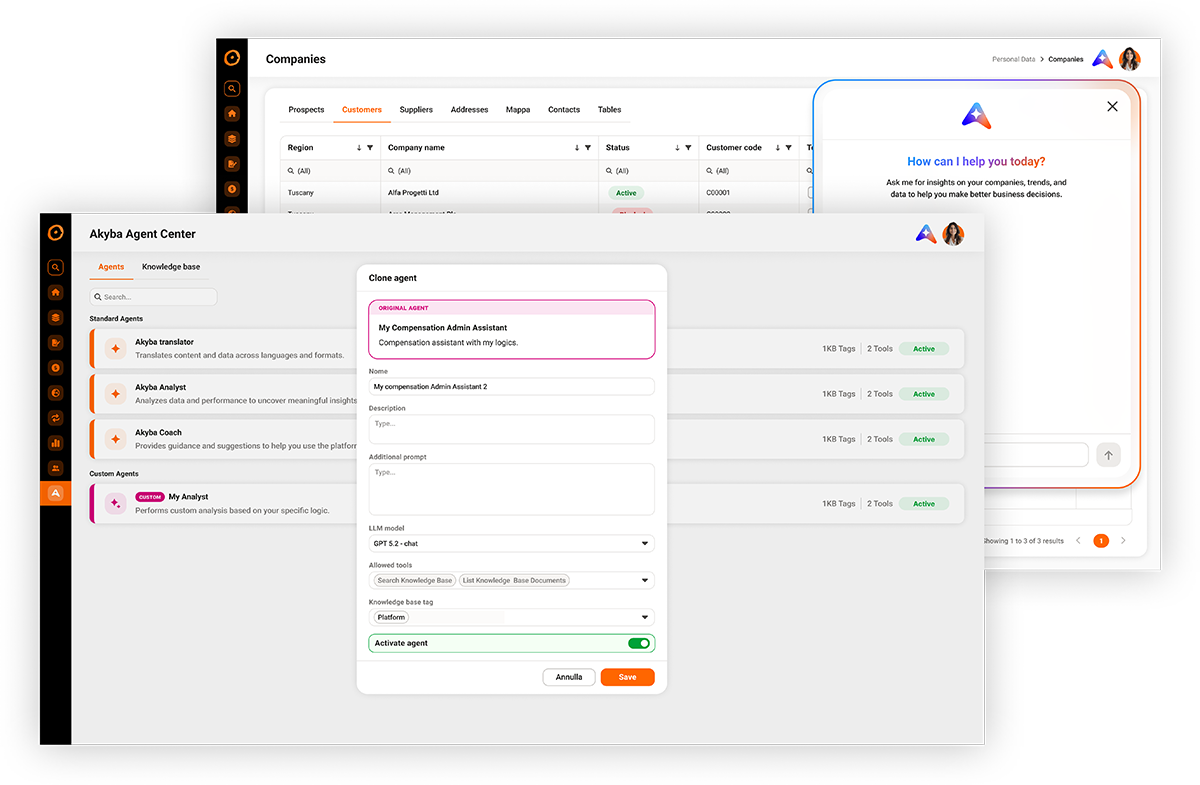Viewport: 1200px width, 785px height.
Task: Click the Nome input field in Clone agent
Action: coord(511,386)
